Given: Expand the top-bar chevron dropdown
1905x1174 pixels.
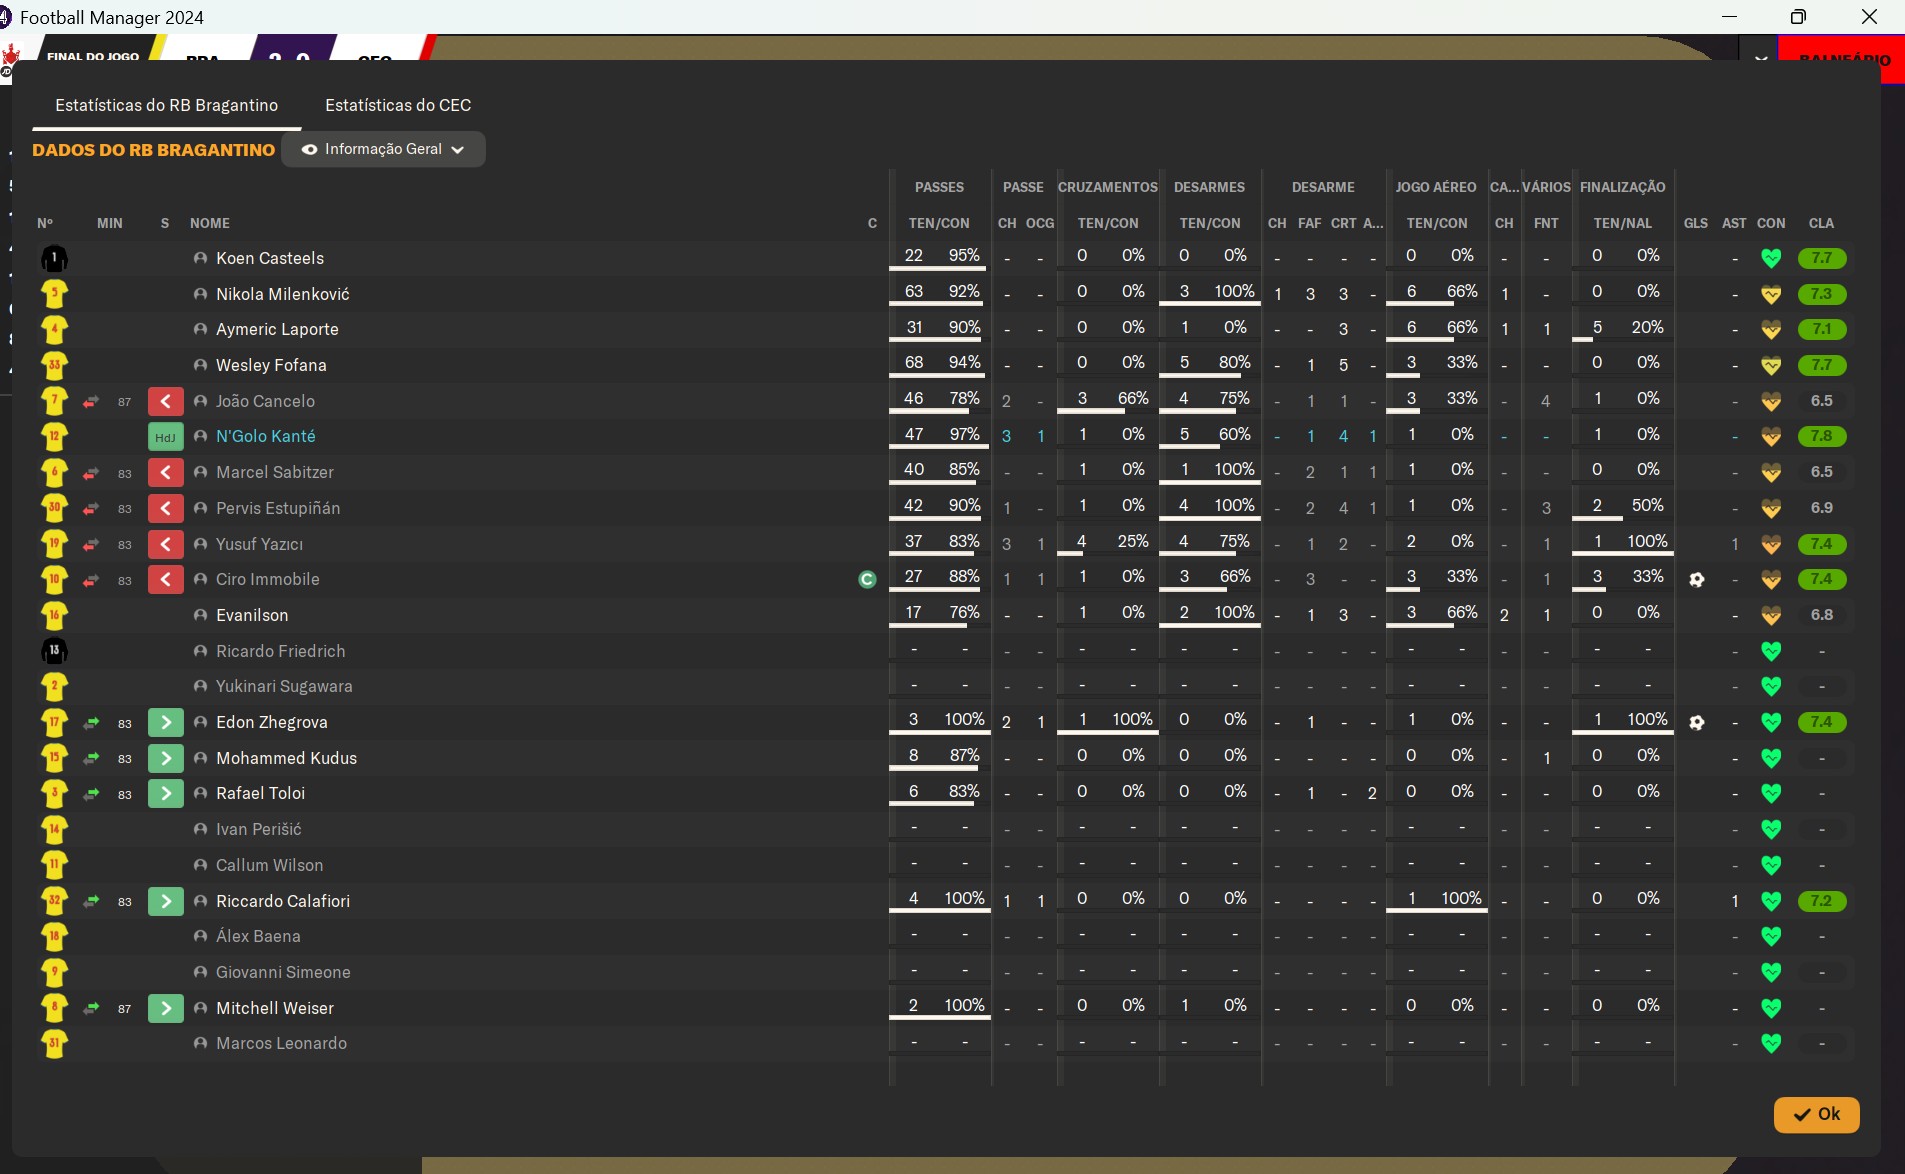Looking at the screenshot, I should [x=1761, y=59].
